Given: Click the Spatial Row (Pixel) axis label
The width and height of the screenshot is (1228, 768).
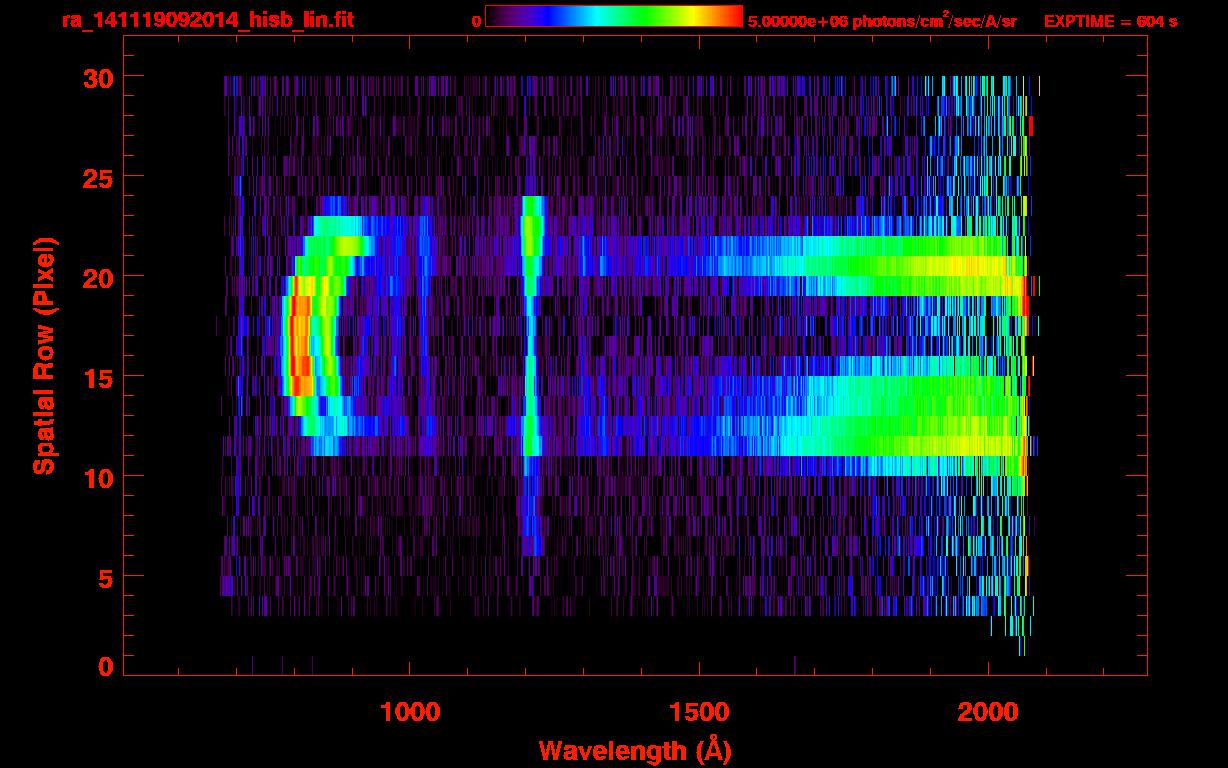Looking at the screenshot, I should [x=43, y=355].
